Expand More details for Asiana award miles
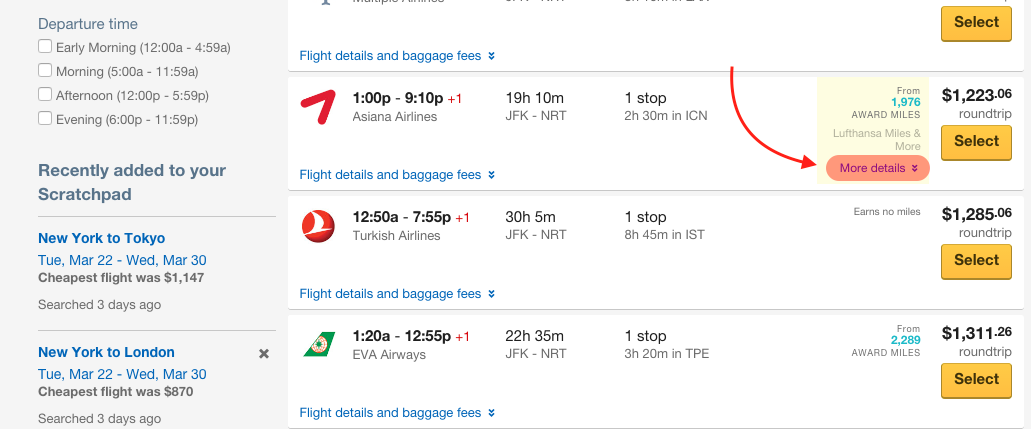1031x429 pixels. click(878, 168)
